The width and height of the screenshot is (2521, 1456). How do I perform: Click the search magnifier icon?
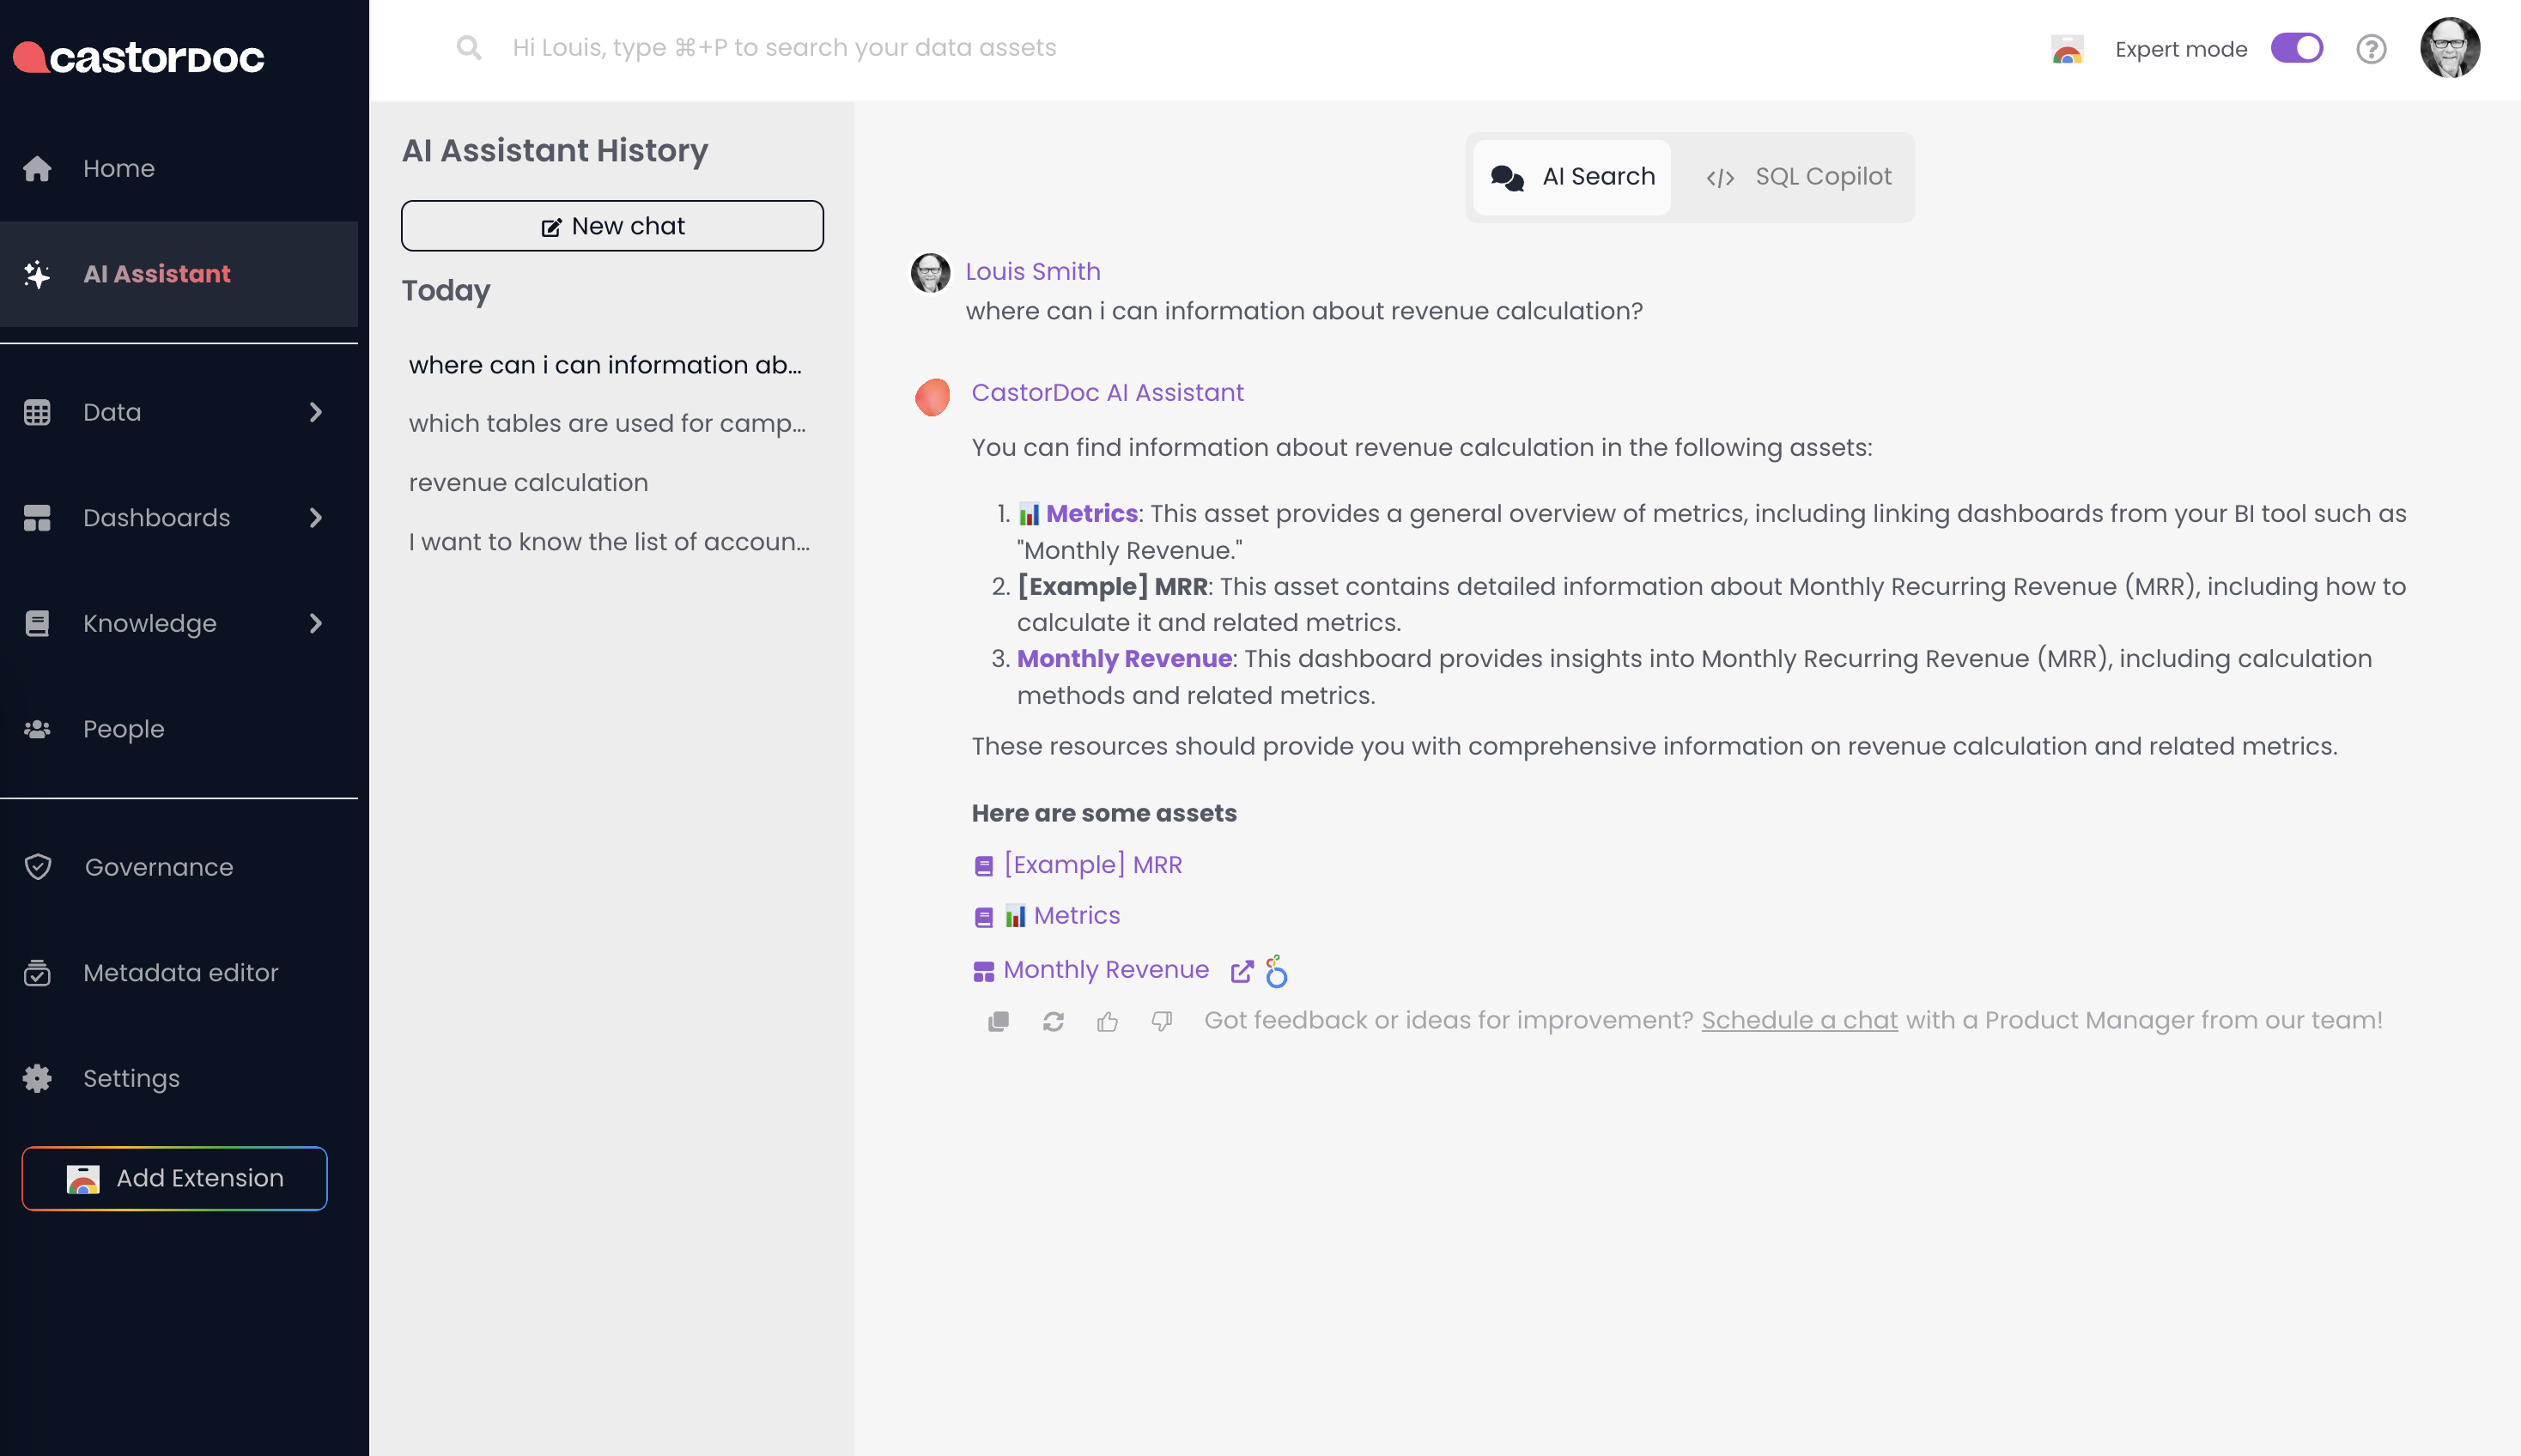468,48
